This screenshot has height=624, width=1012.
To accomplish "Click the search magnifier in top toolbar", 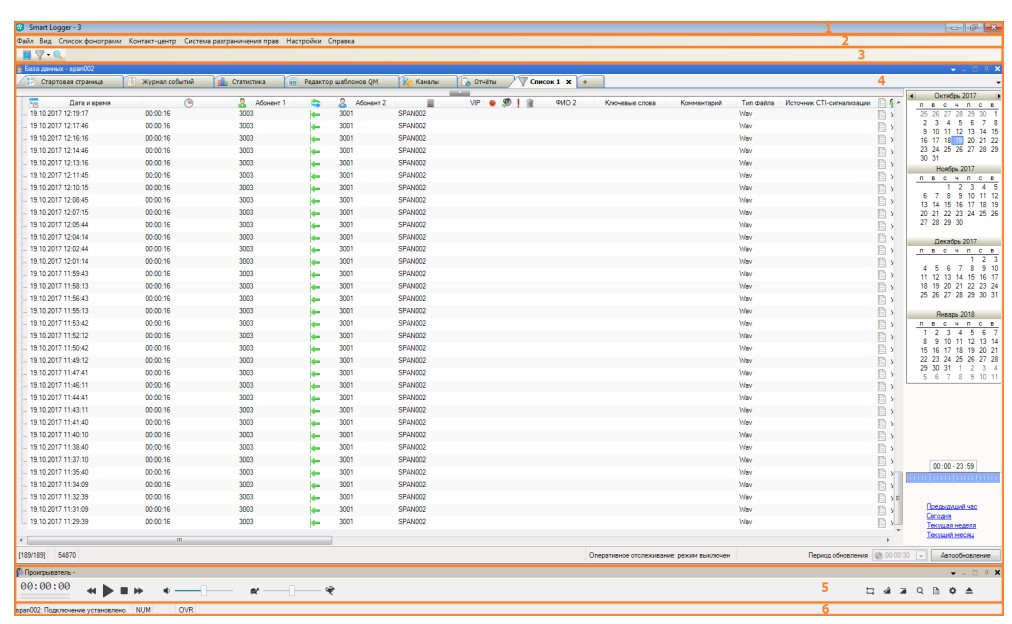I will (58, 53).
